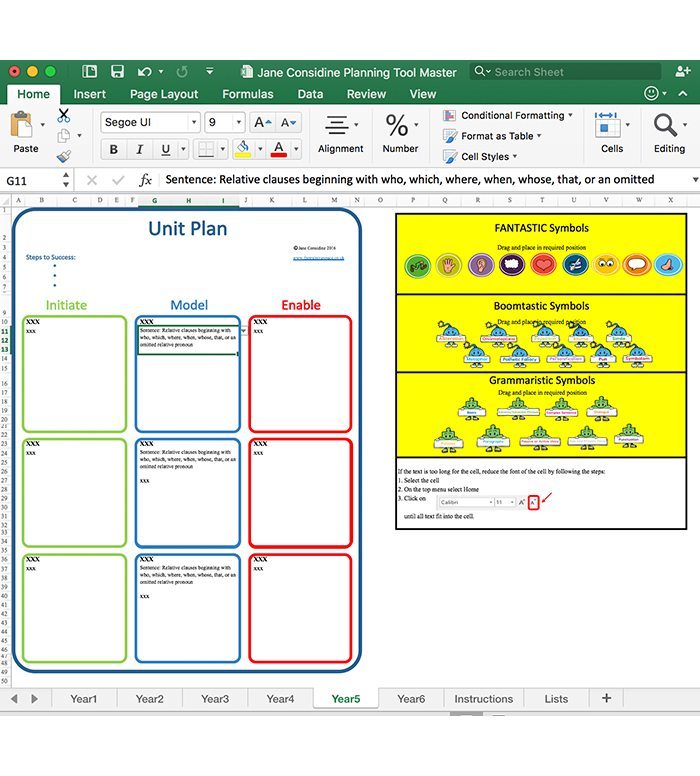Expand the underline style dropdown arrow
Viewport: 700px width, 776px height.
183,149
